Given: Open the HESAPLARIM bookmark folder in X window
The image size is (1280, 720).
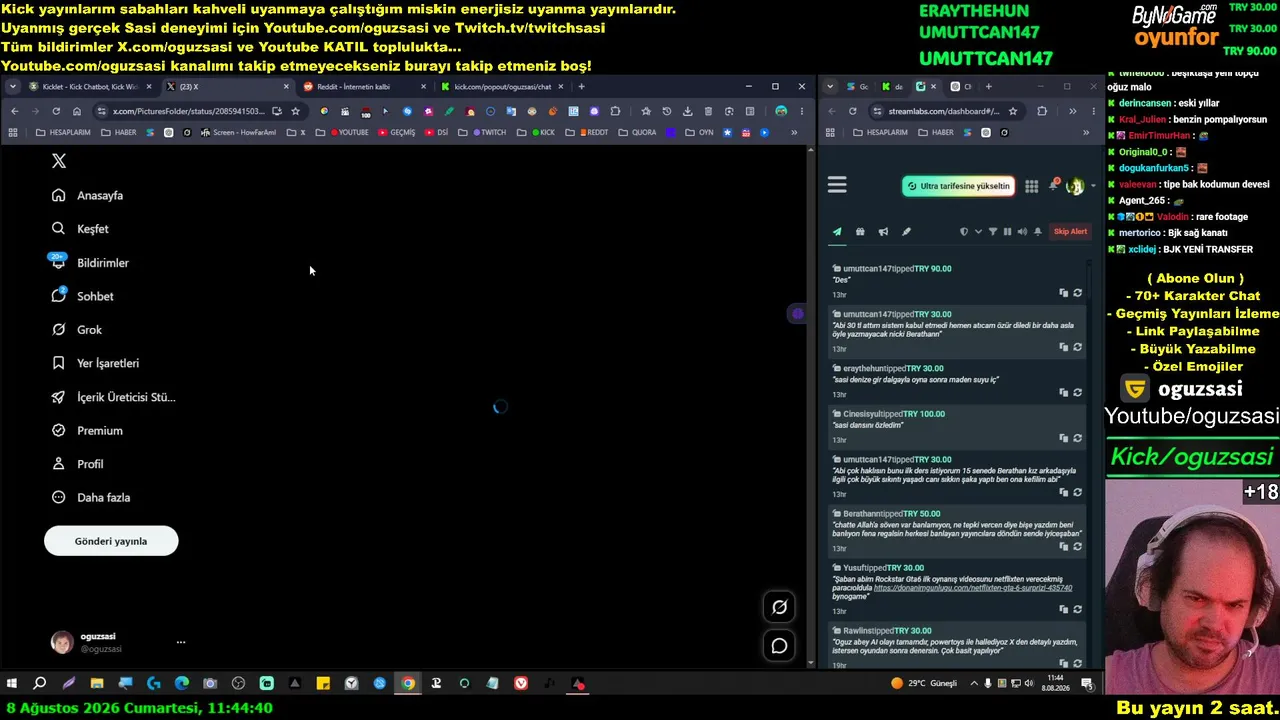Looking at the screenshot, I should tap(62, 132).
